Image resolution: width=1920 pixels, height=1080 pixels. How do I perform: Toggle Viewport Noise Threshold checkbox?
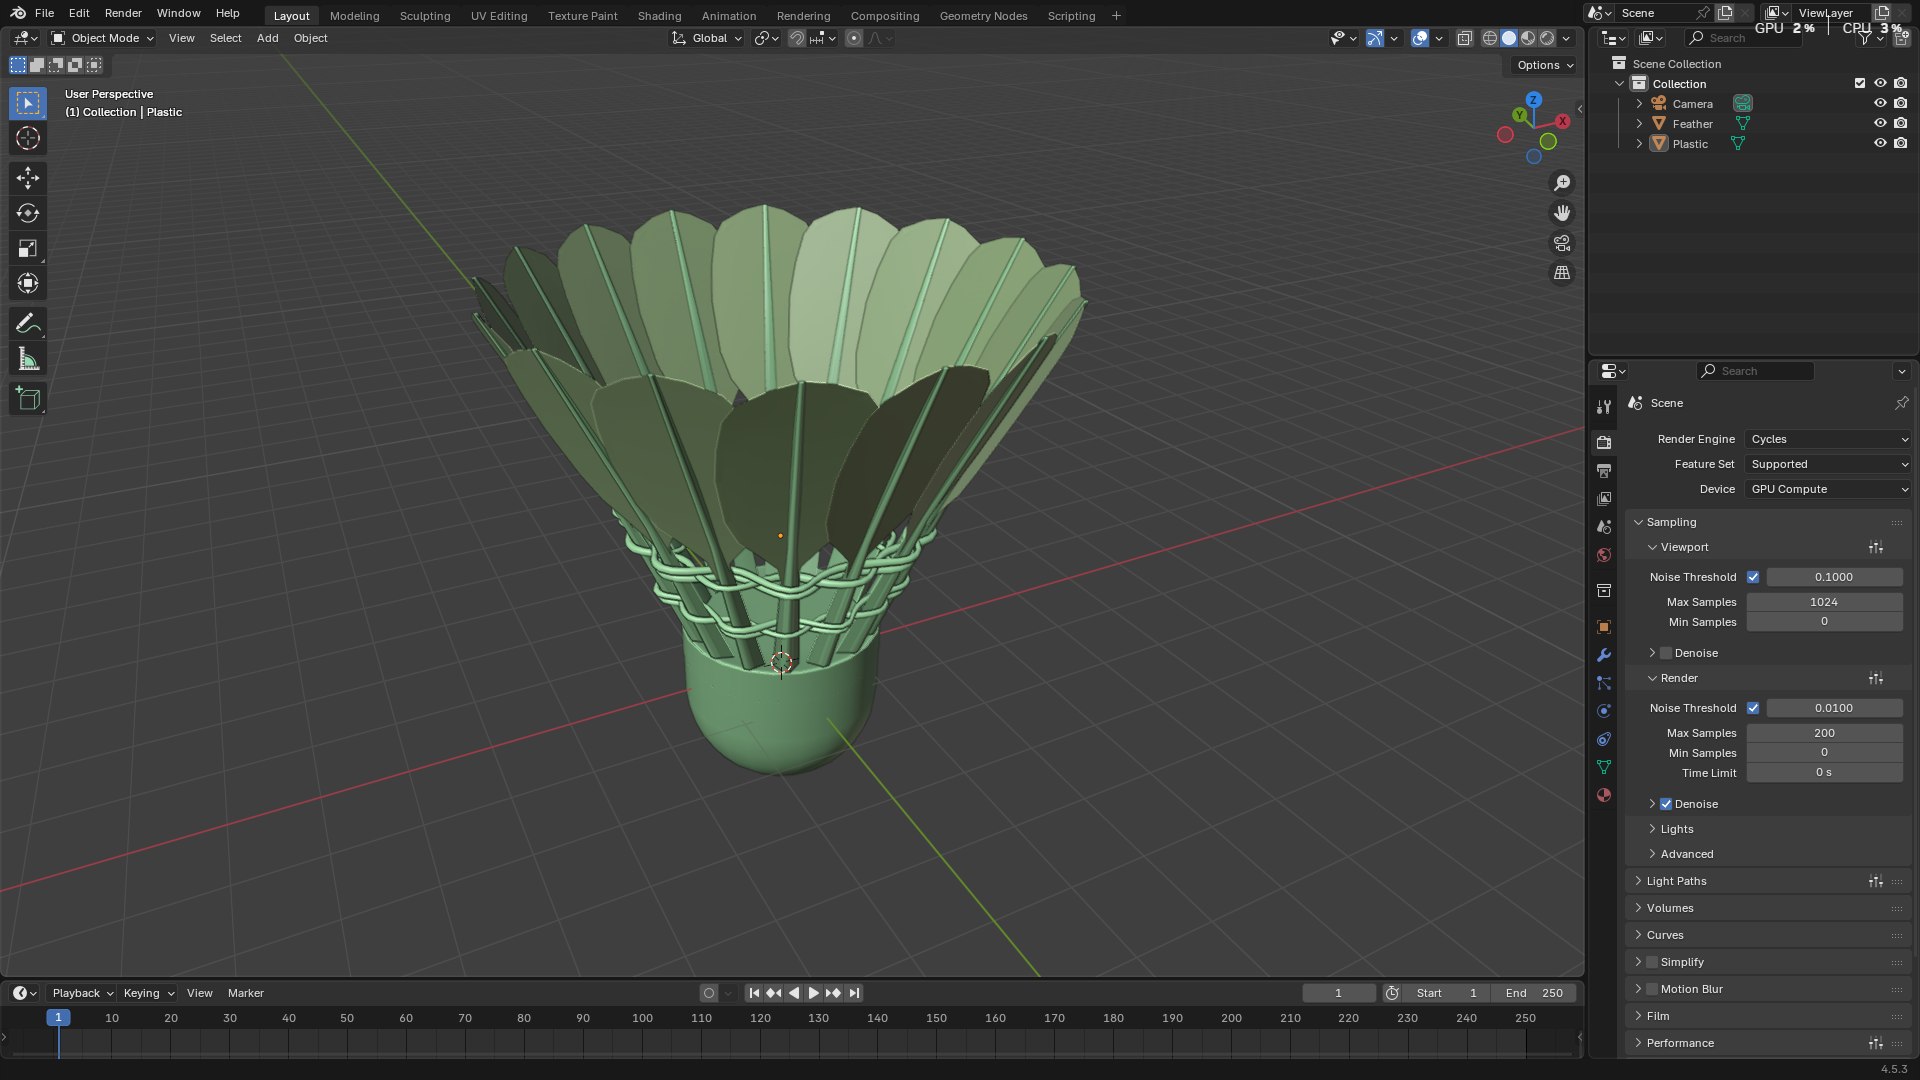pos(1753,577)
